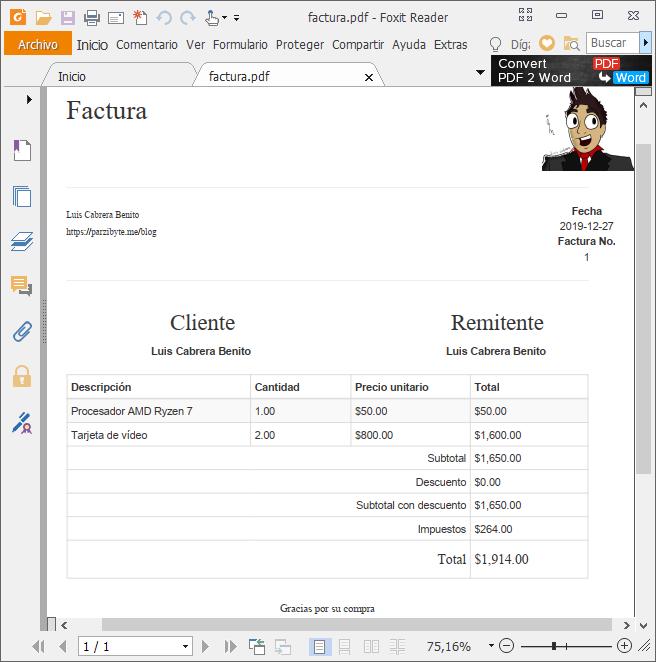This screenshot has width=656, height=662.
Task: Open the Extras ribbon tab
Action: (x=450, y=44)
